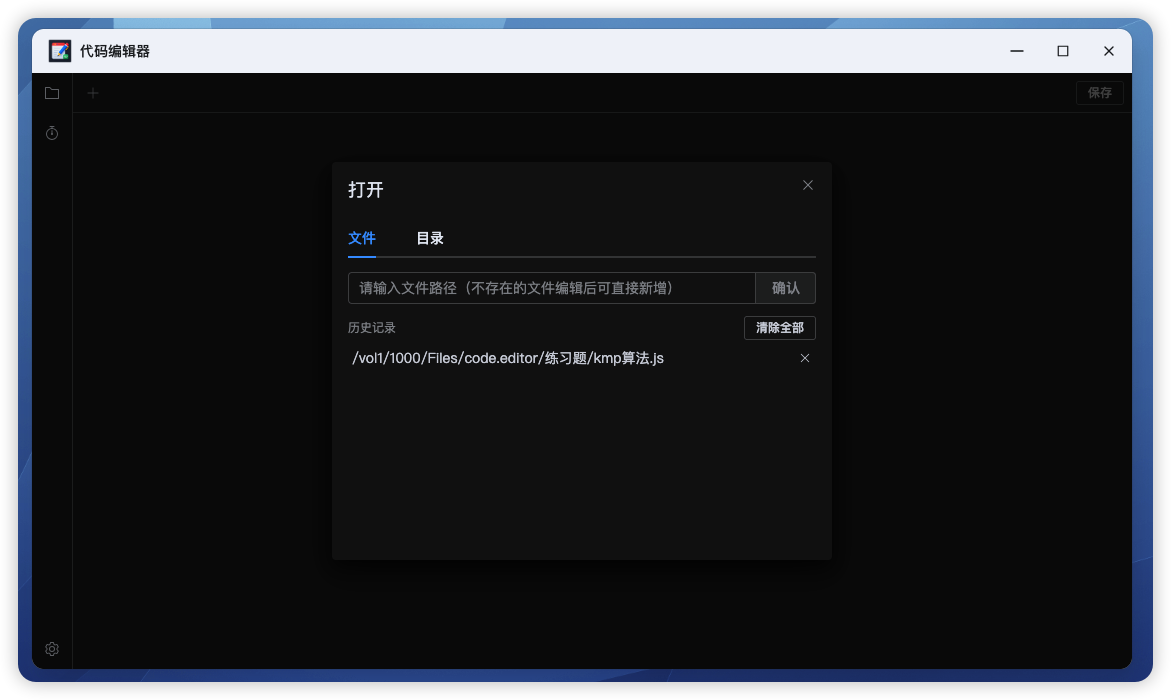Close the 代码编辑器 window
Image resolution: width=1171 pixels, height=700 pixels.
click(1109, 51)
